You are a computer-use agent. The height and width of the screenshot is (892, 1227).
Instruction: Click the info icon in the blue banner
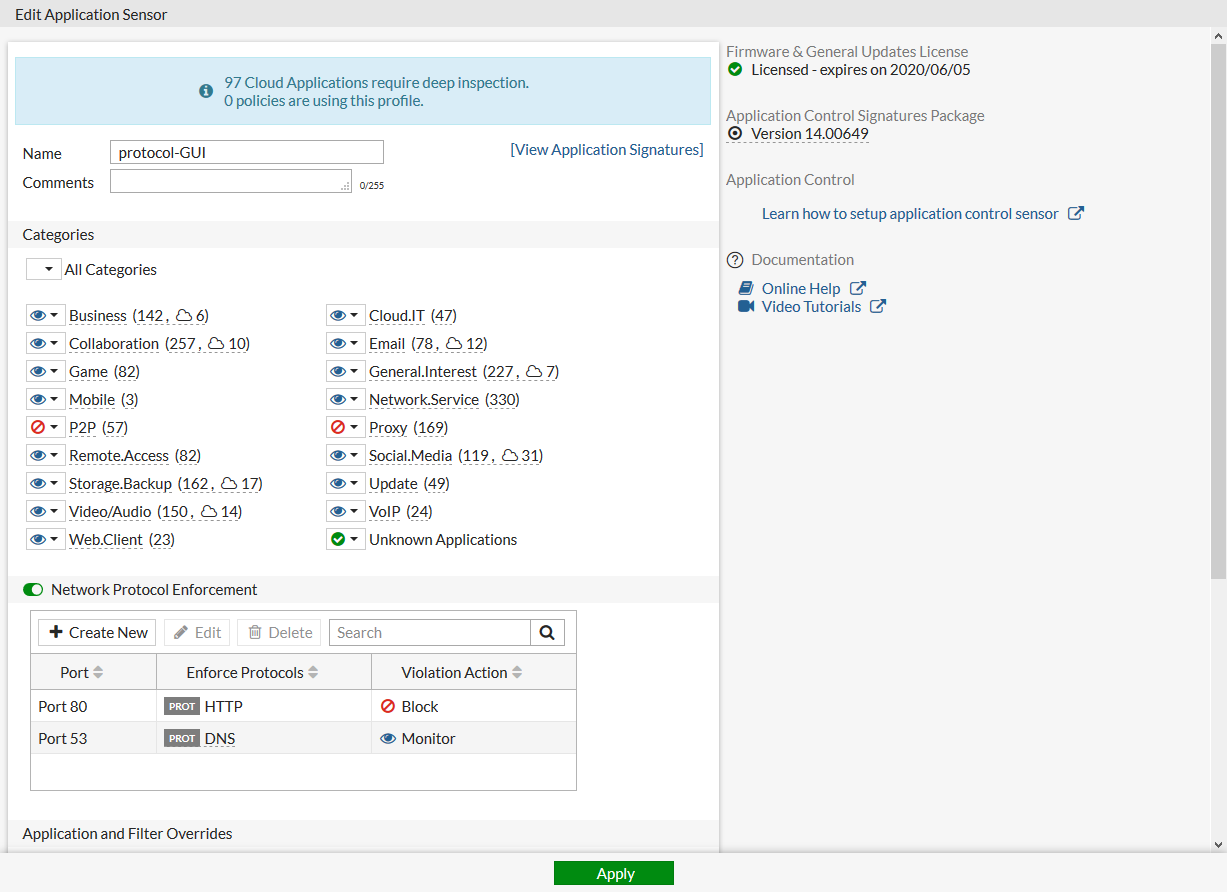point(206,91)
